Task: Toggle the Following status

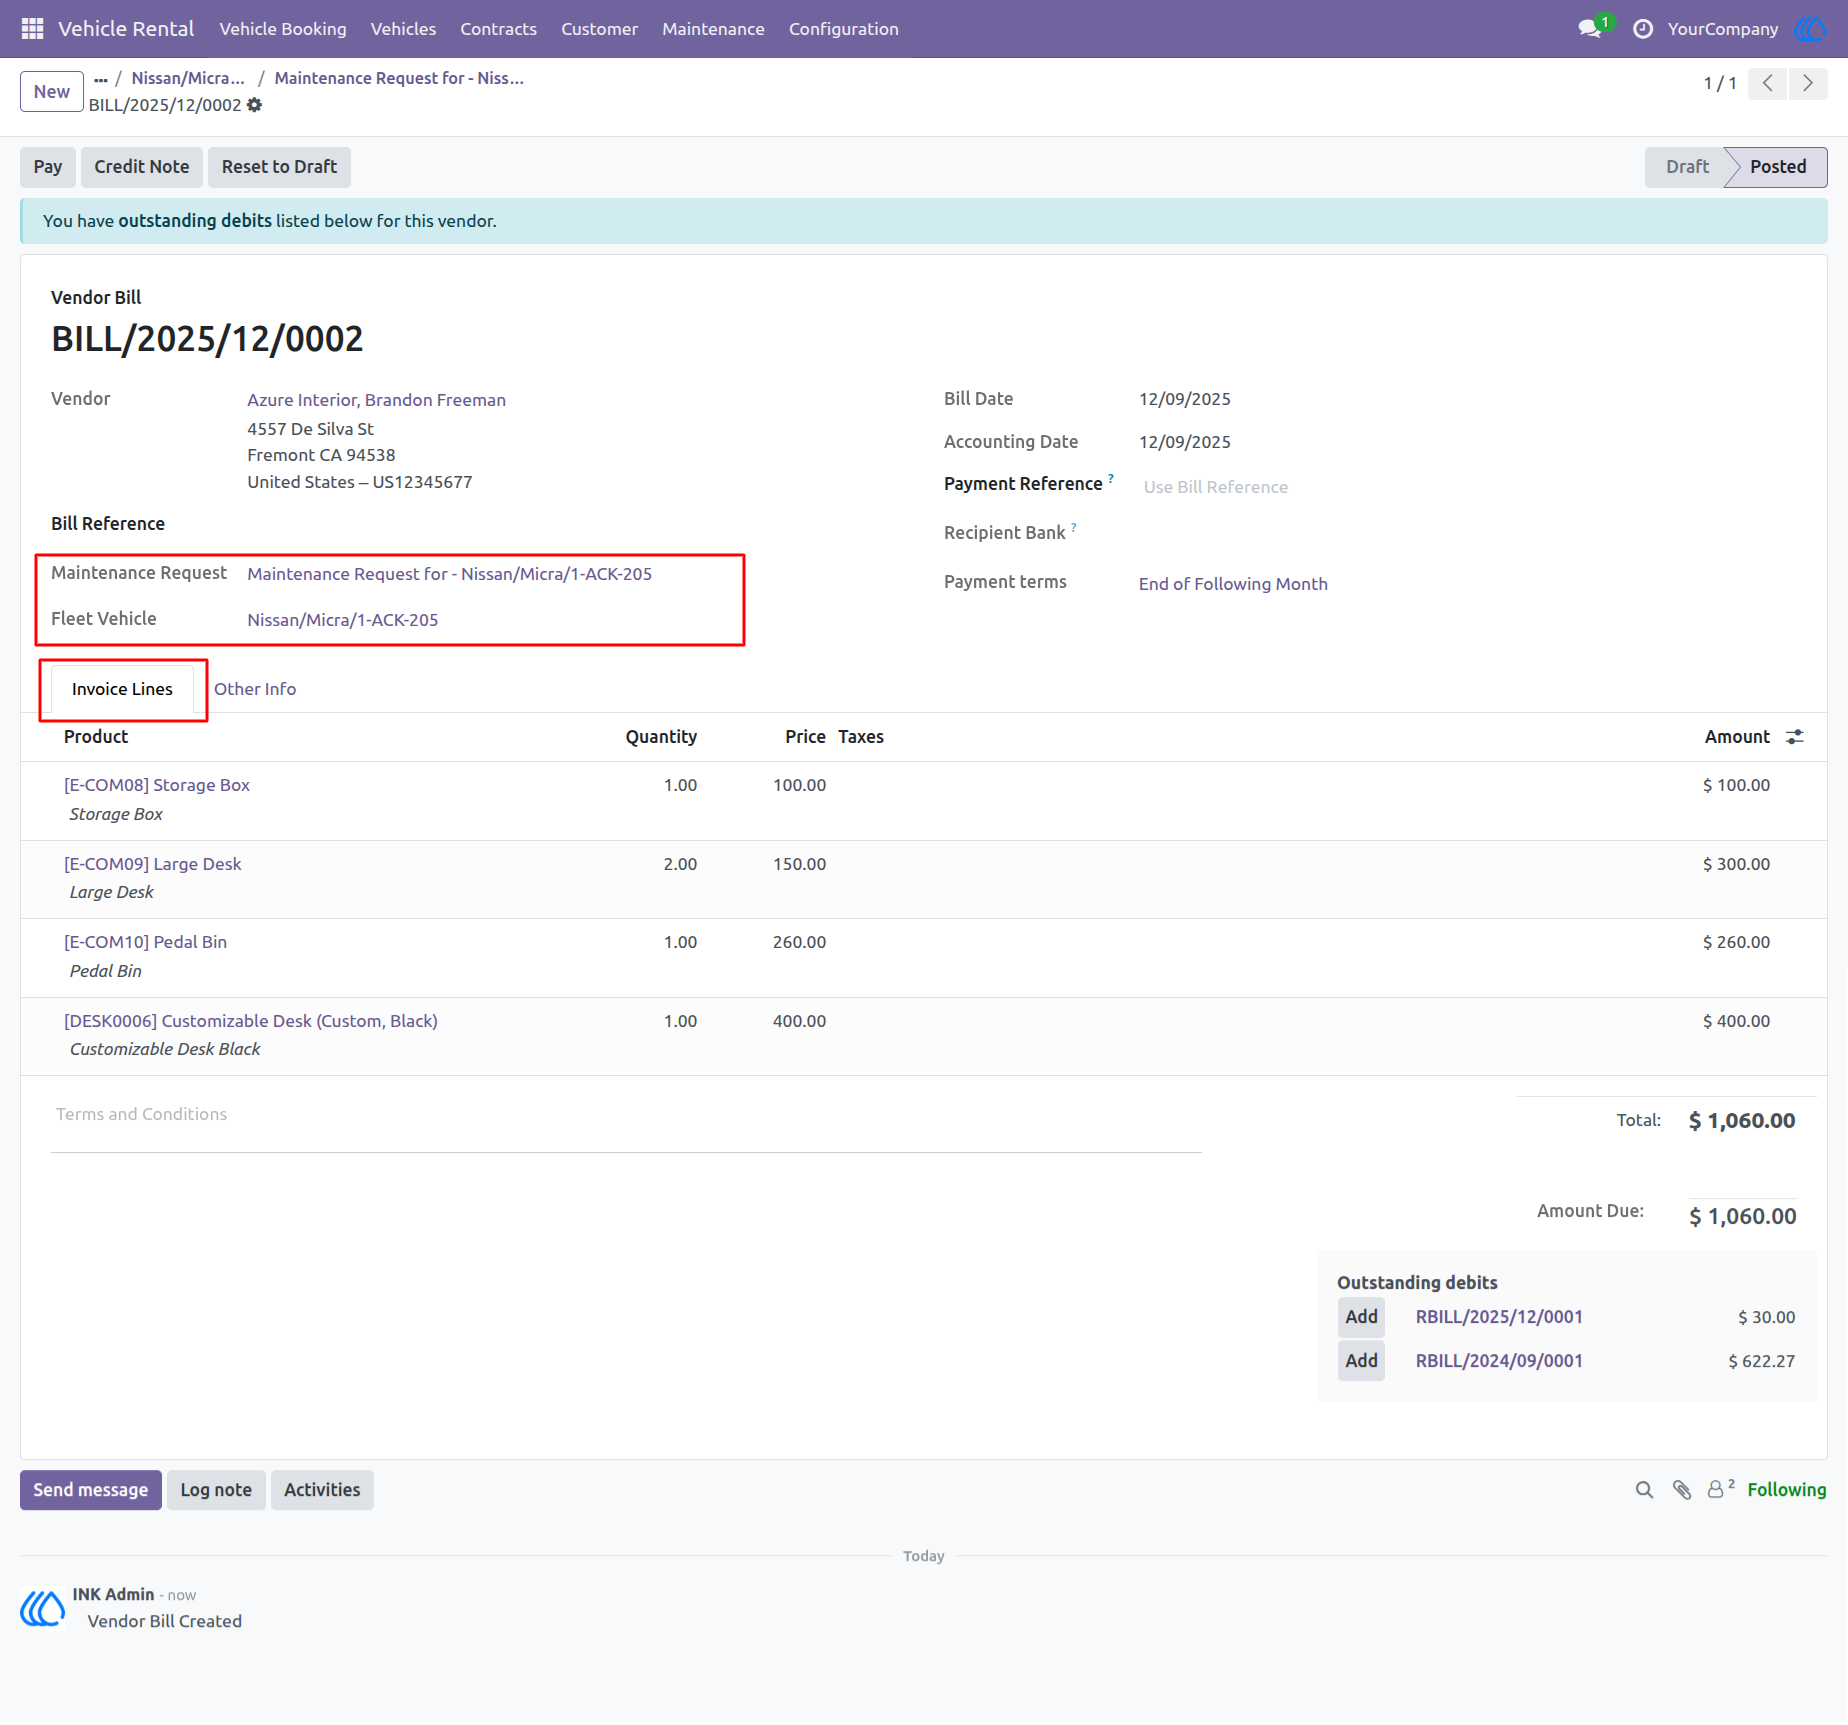Action: 1786,1490
